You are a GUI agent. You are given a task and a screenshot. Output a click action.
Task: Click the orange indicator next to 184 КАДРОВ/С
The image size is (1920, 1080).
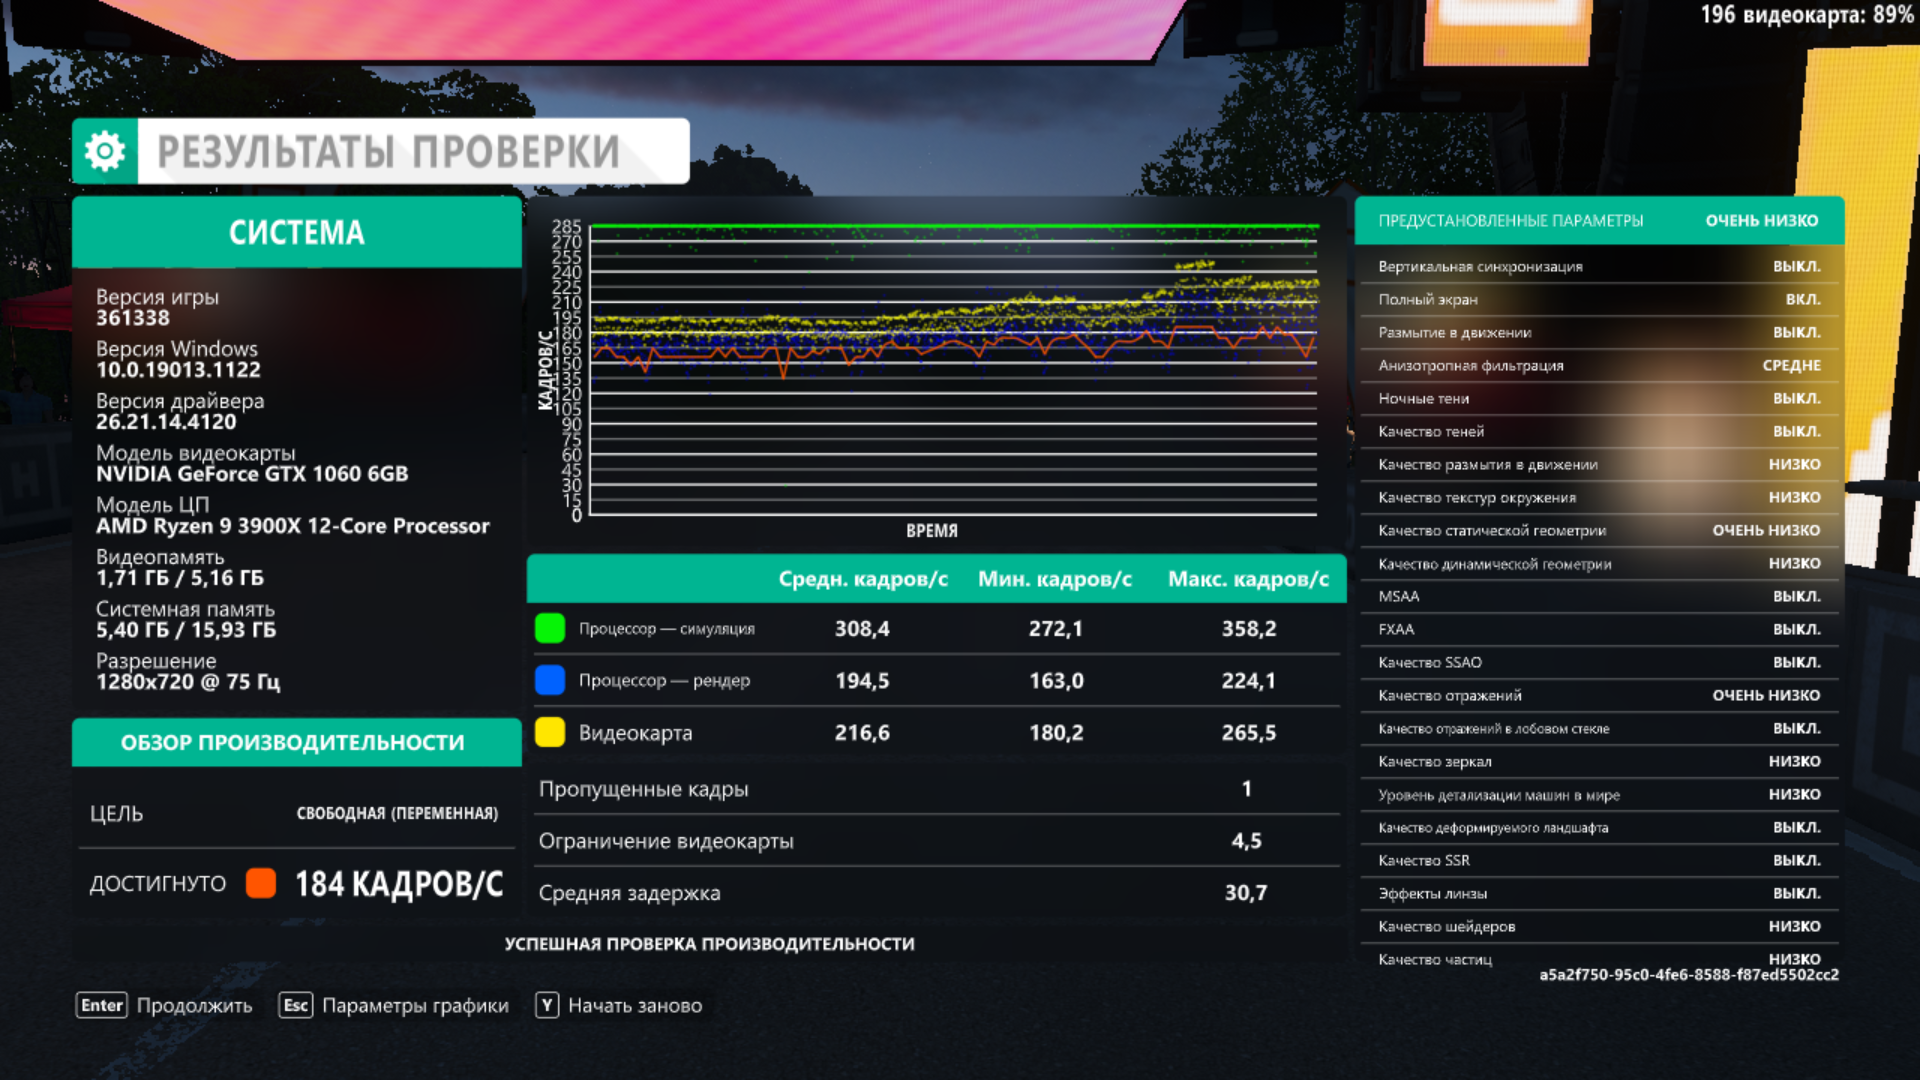261,883
